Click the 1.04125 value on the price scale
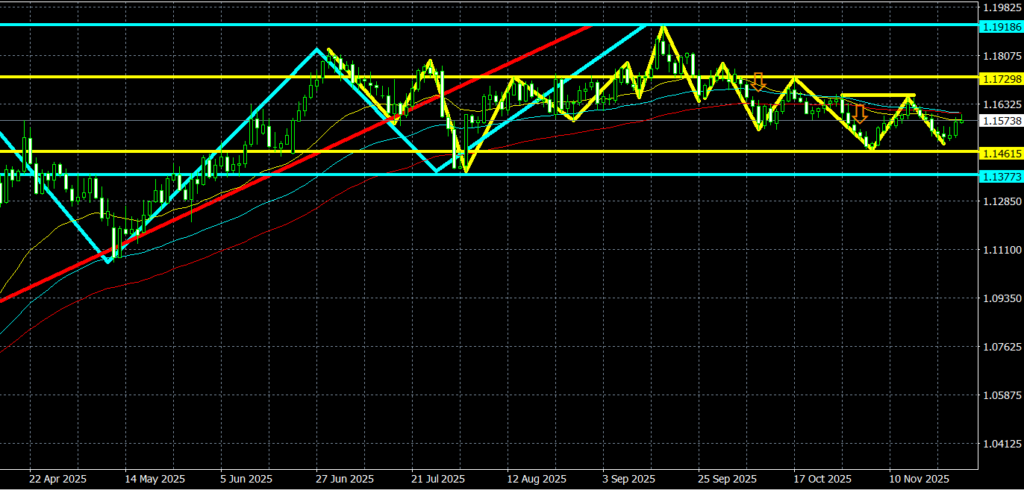Viewport: 1024px width, 490px height. pos(998,444)
